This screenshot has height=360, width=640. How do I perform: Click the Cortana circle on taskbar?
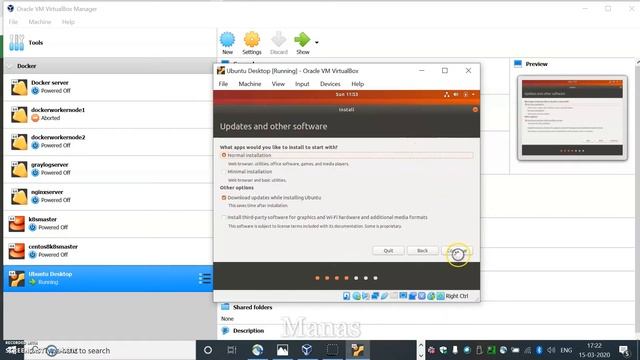(208, 350)
